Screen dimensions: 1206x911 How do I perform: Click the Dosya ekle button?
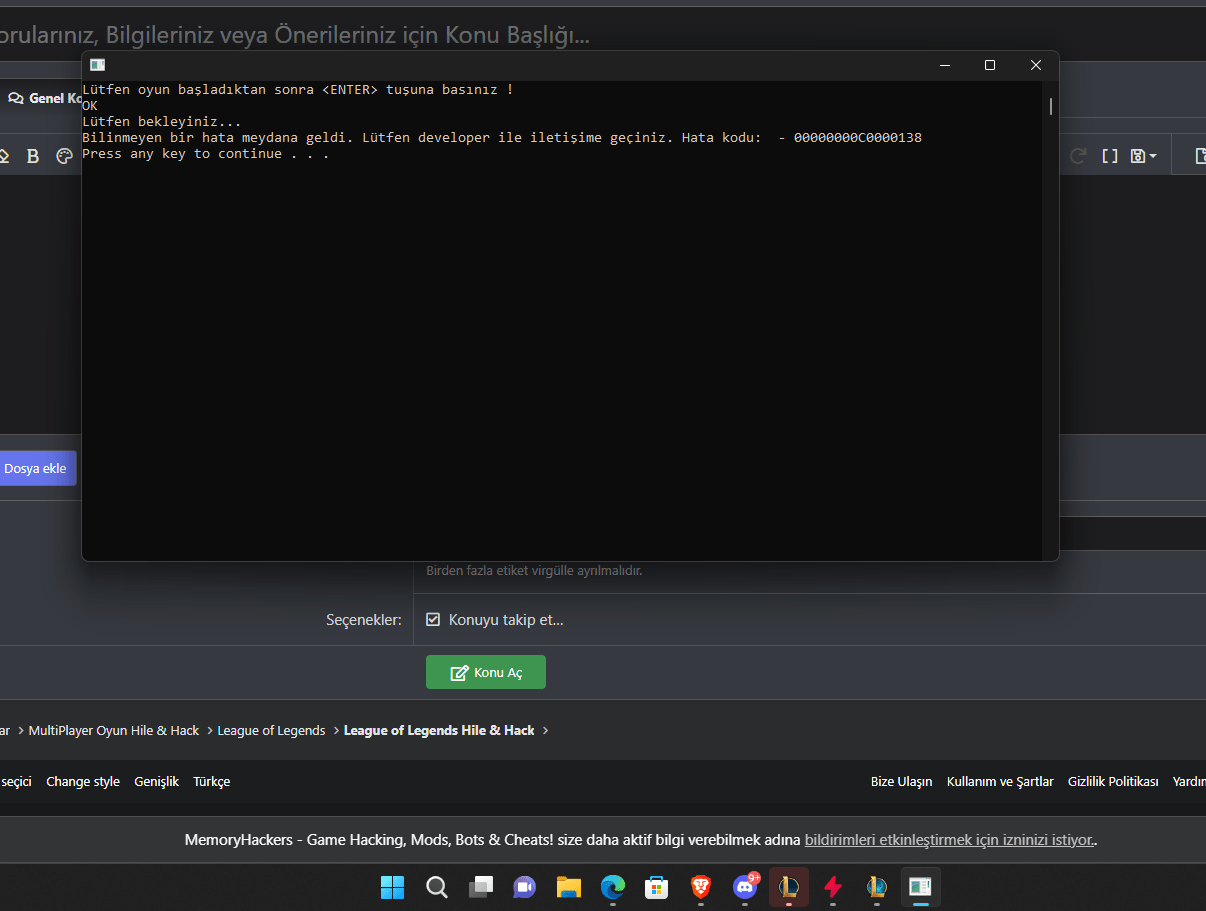pyautogui.click(x=36, y=468)
